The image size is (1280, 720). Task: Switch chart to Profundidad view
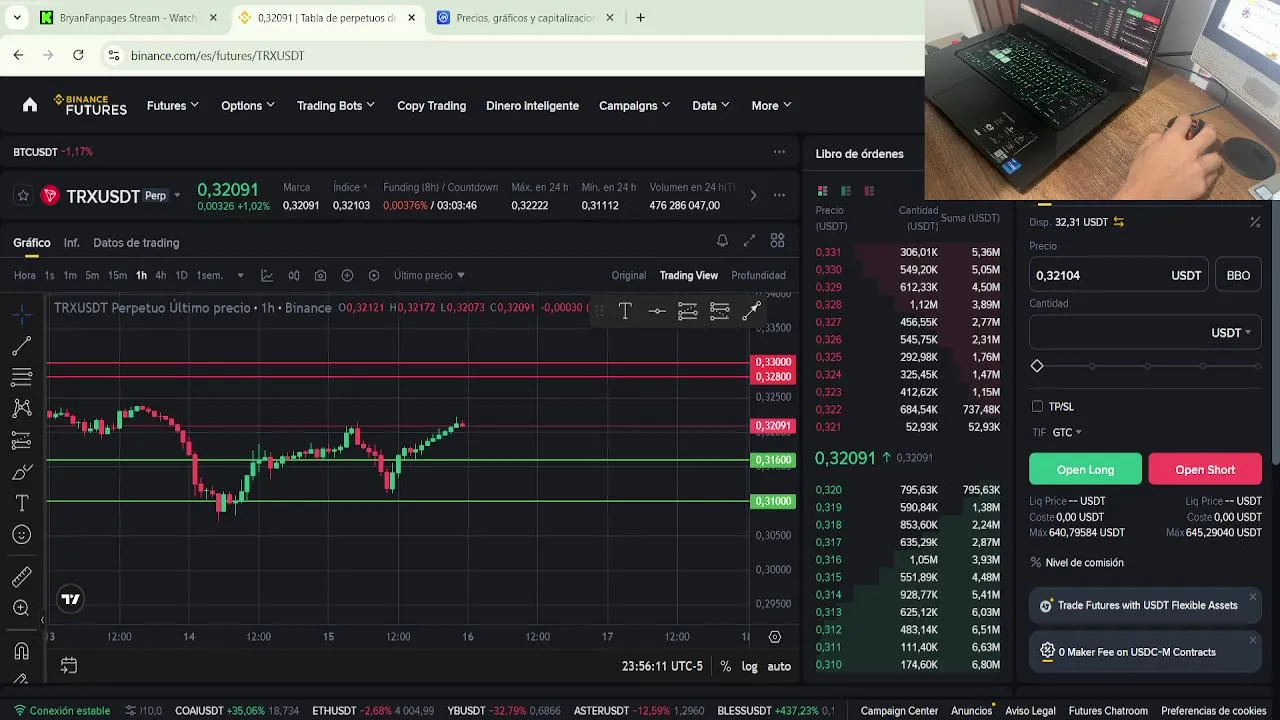pyautogui.click(x=758, y=275)
